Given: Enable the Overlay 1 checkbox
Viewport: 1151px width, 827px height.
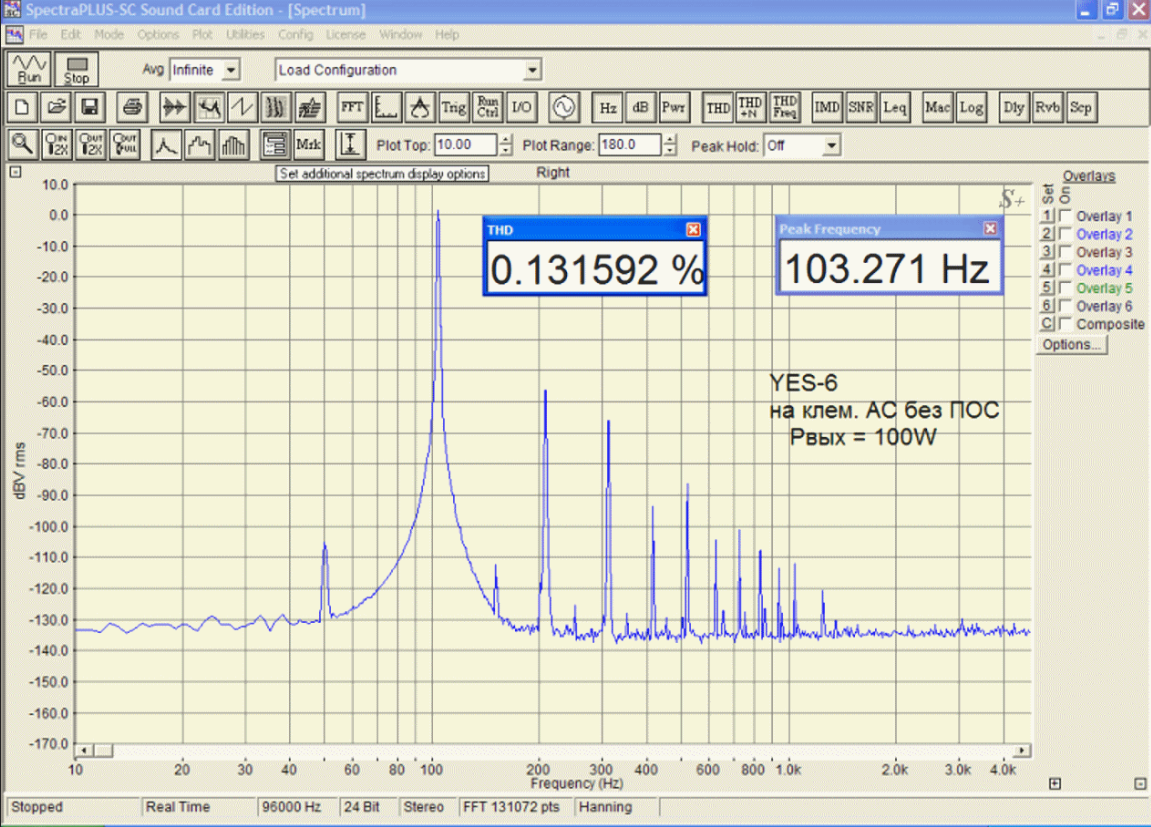Looking at the screenshot, I should pyautogui.click(x=1066, y=216).
